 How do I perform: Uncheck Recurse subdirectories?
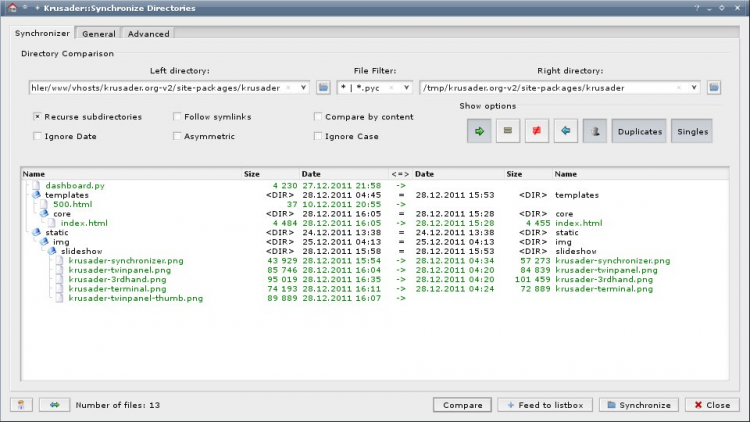(37, 116)
